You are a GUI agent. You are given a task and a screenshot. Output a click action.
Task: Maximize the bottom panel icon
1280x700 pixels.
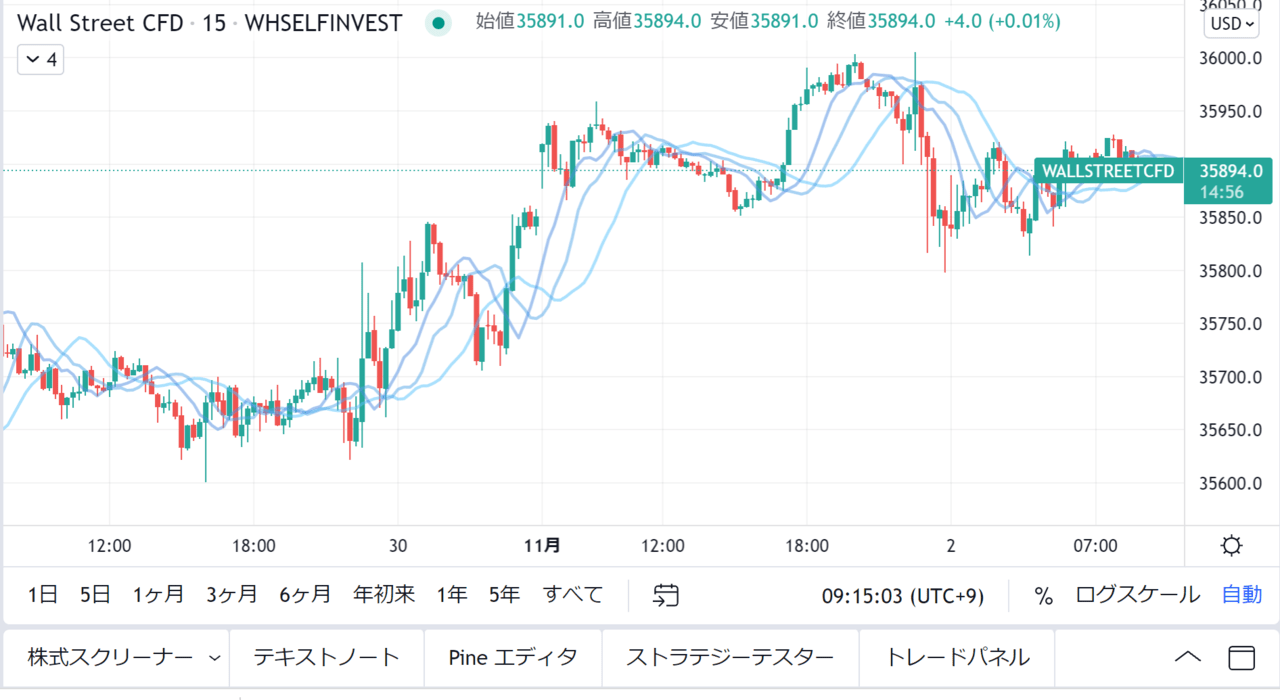1241,657
